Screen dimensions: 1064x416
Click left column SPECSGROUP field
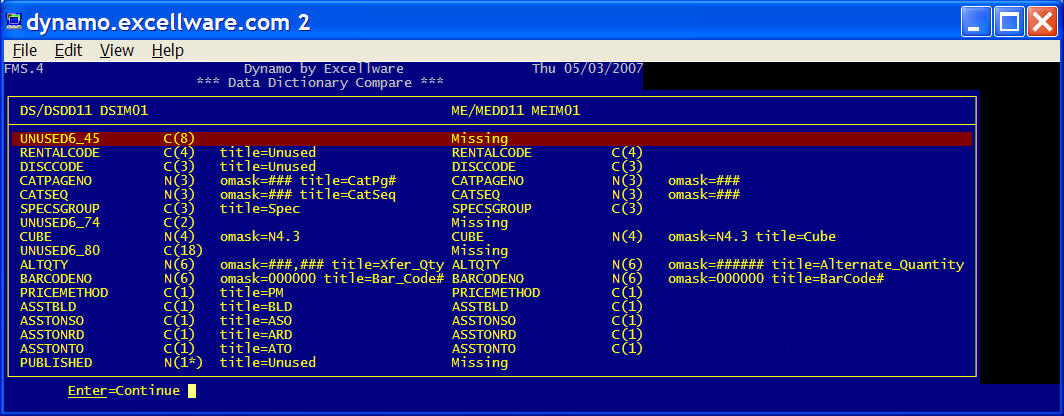60,209
